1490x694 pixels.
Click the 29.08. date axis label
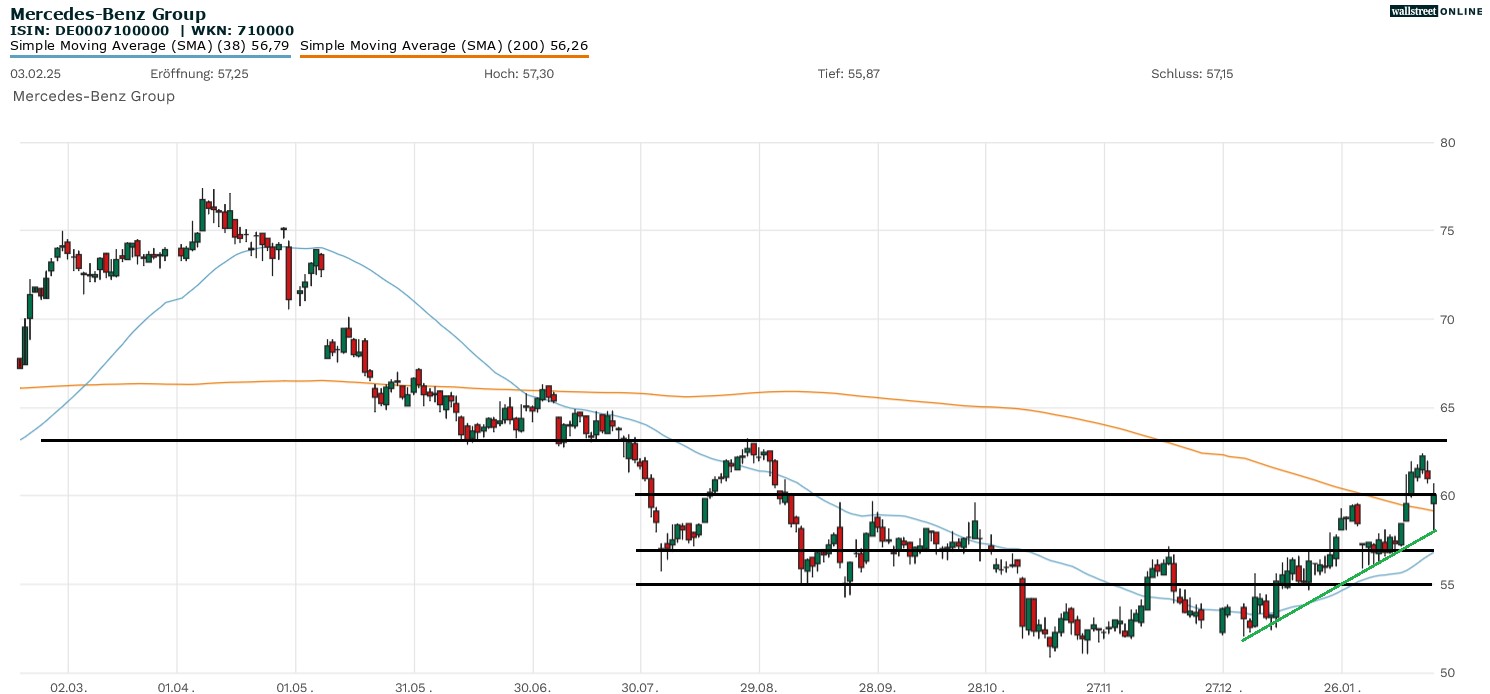[x=758, y=687]
